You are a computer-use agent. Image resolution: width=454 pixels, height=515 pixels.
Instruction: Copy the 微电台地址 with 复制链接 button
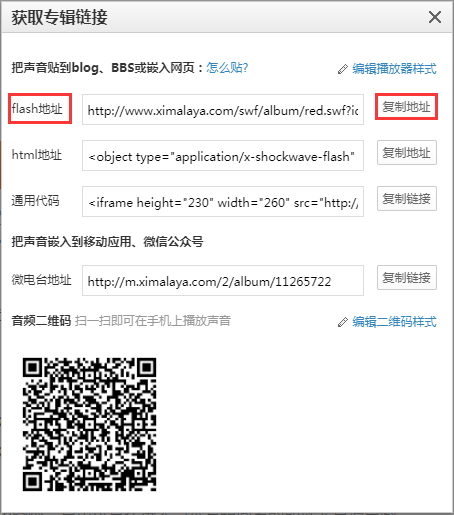click(x=407, y=277)
